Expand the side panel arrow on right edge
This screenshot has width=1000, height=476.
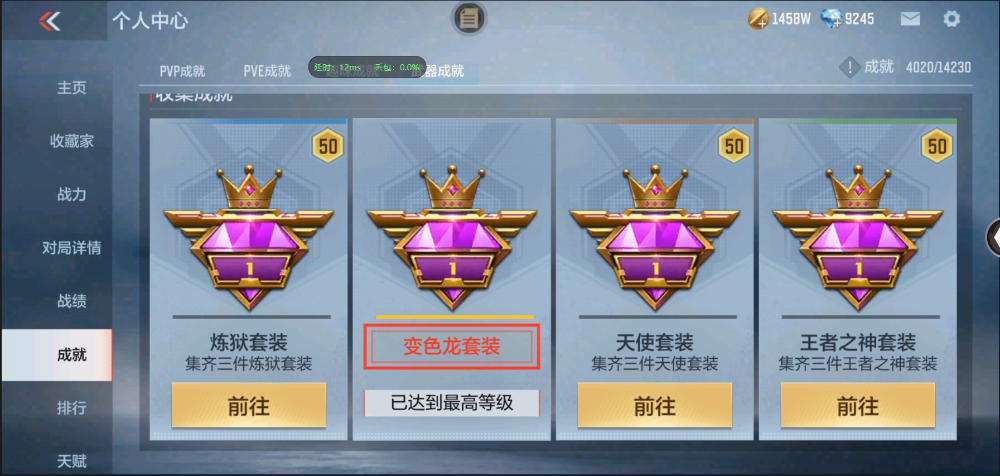(x=993, y=237)
